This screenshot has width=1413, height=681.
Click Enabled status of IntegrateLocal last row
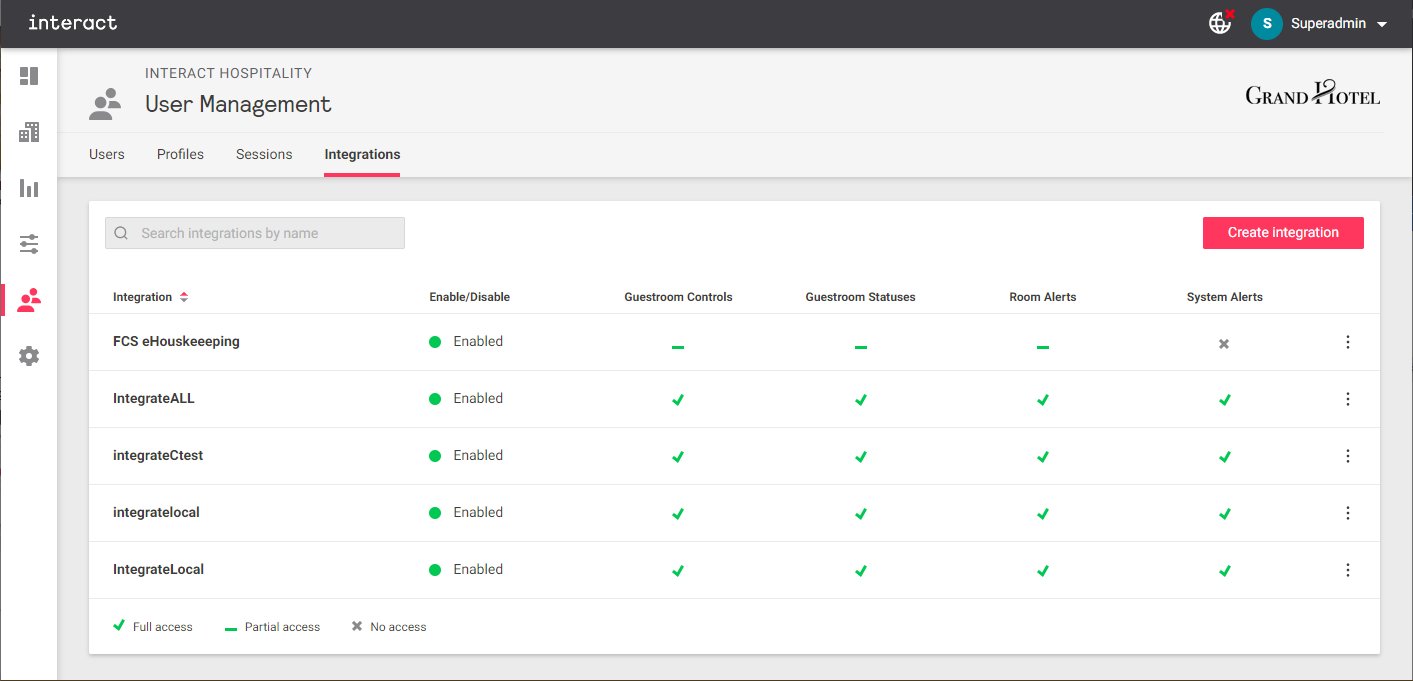(x=466, y=569)
